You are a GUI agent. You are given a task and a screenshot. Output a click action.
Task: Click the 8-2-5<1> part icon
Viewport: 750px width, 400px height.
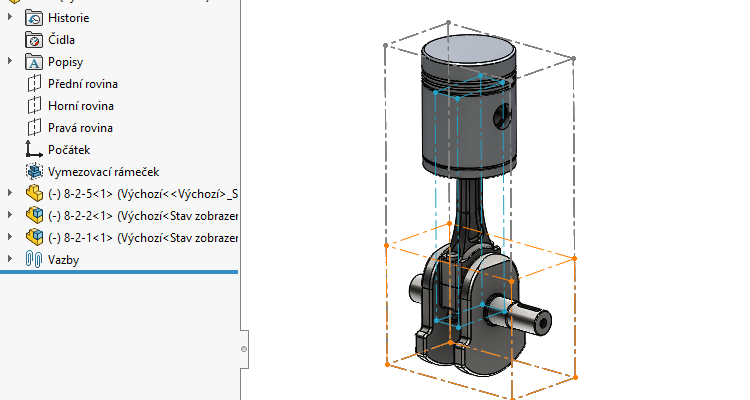coord(34,194)
